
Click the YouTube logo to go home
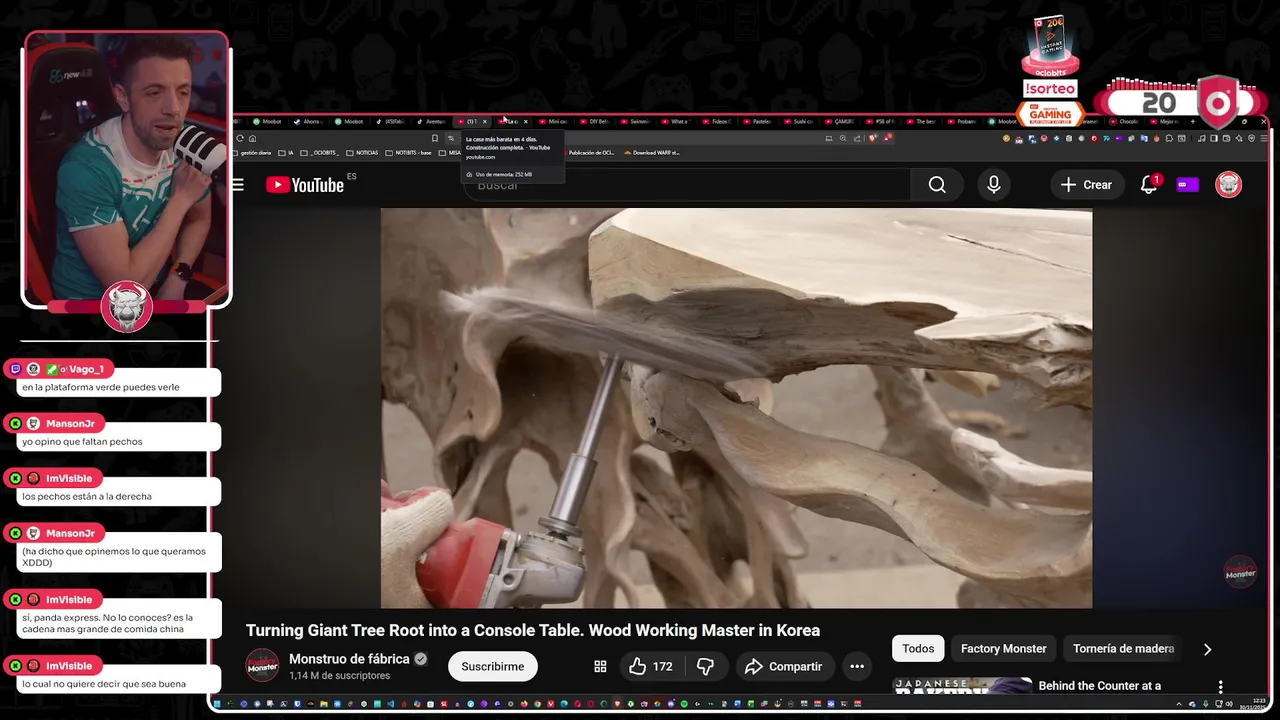coord(305,185)
